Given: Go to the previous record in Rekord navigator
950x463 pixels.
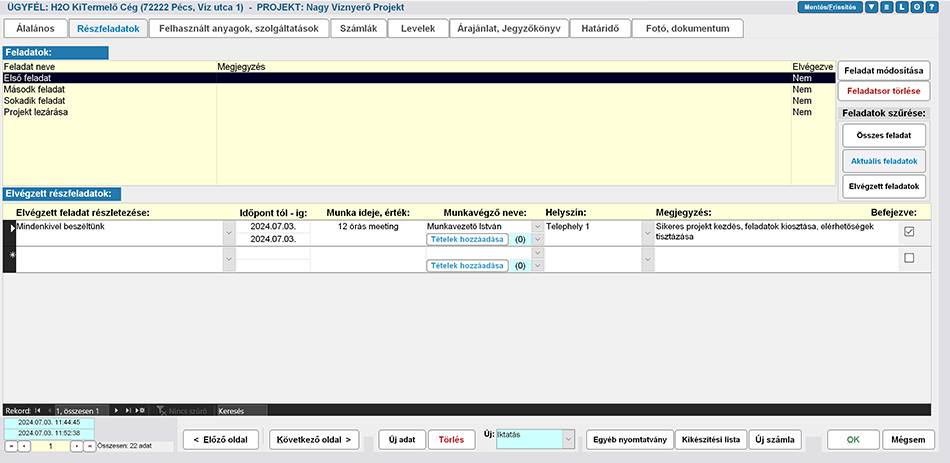Looking at the screenshot, I should (x=48, y=410).
